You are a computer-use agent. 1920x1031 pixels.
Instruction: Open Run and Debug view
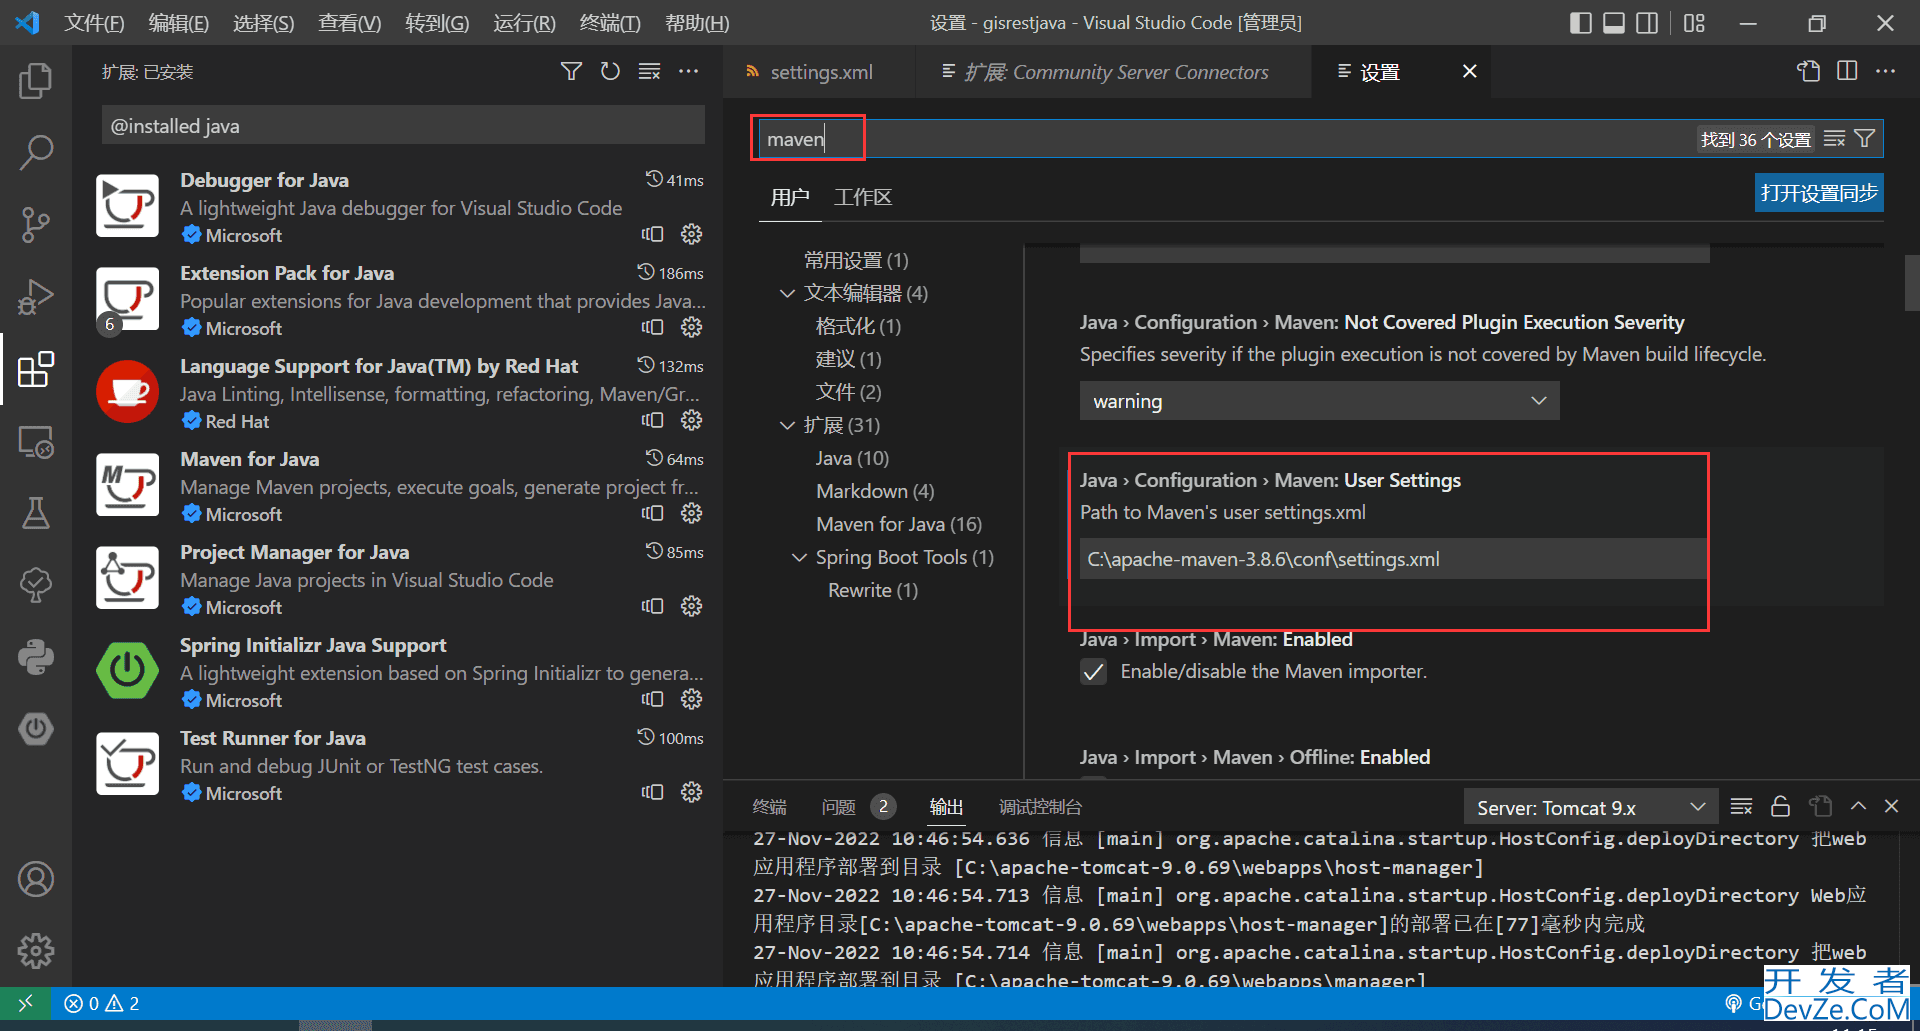(36, 297)
